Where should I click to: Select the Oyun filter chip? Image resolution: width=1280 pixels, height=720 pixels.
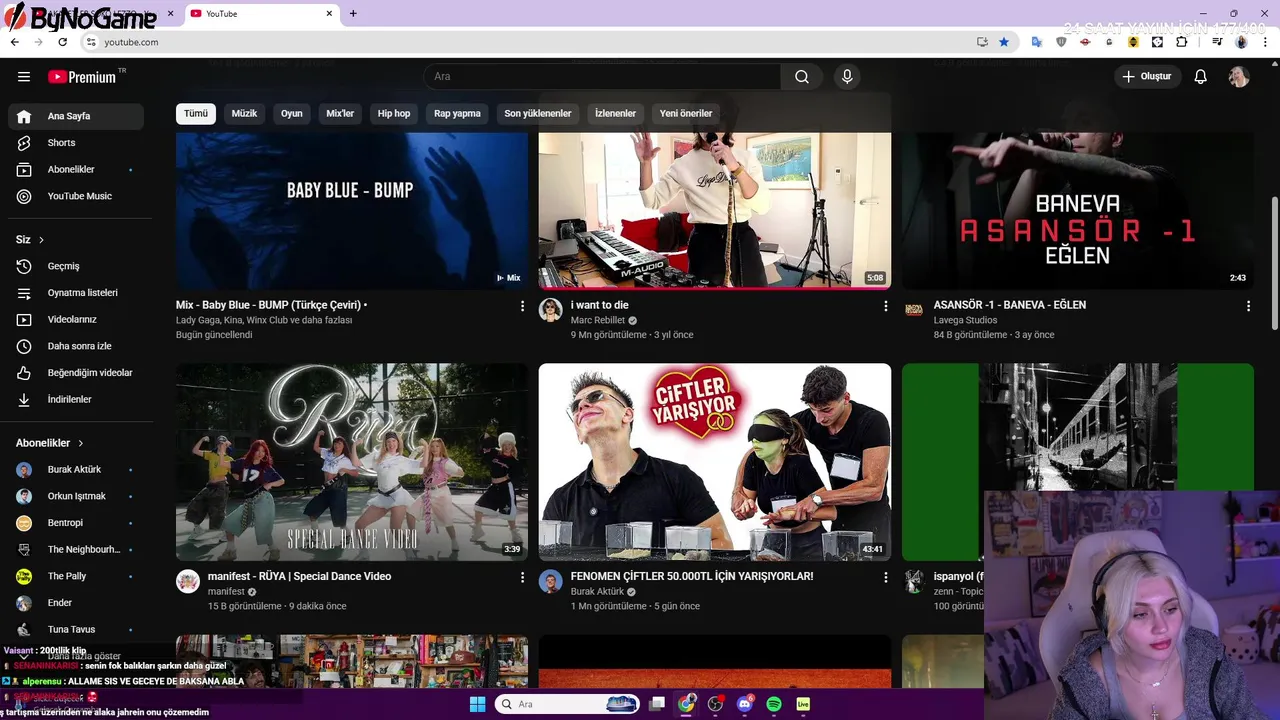(292, 113)
